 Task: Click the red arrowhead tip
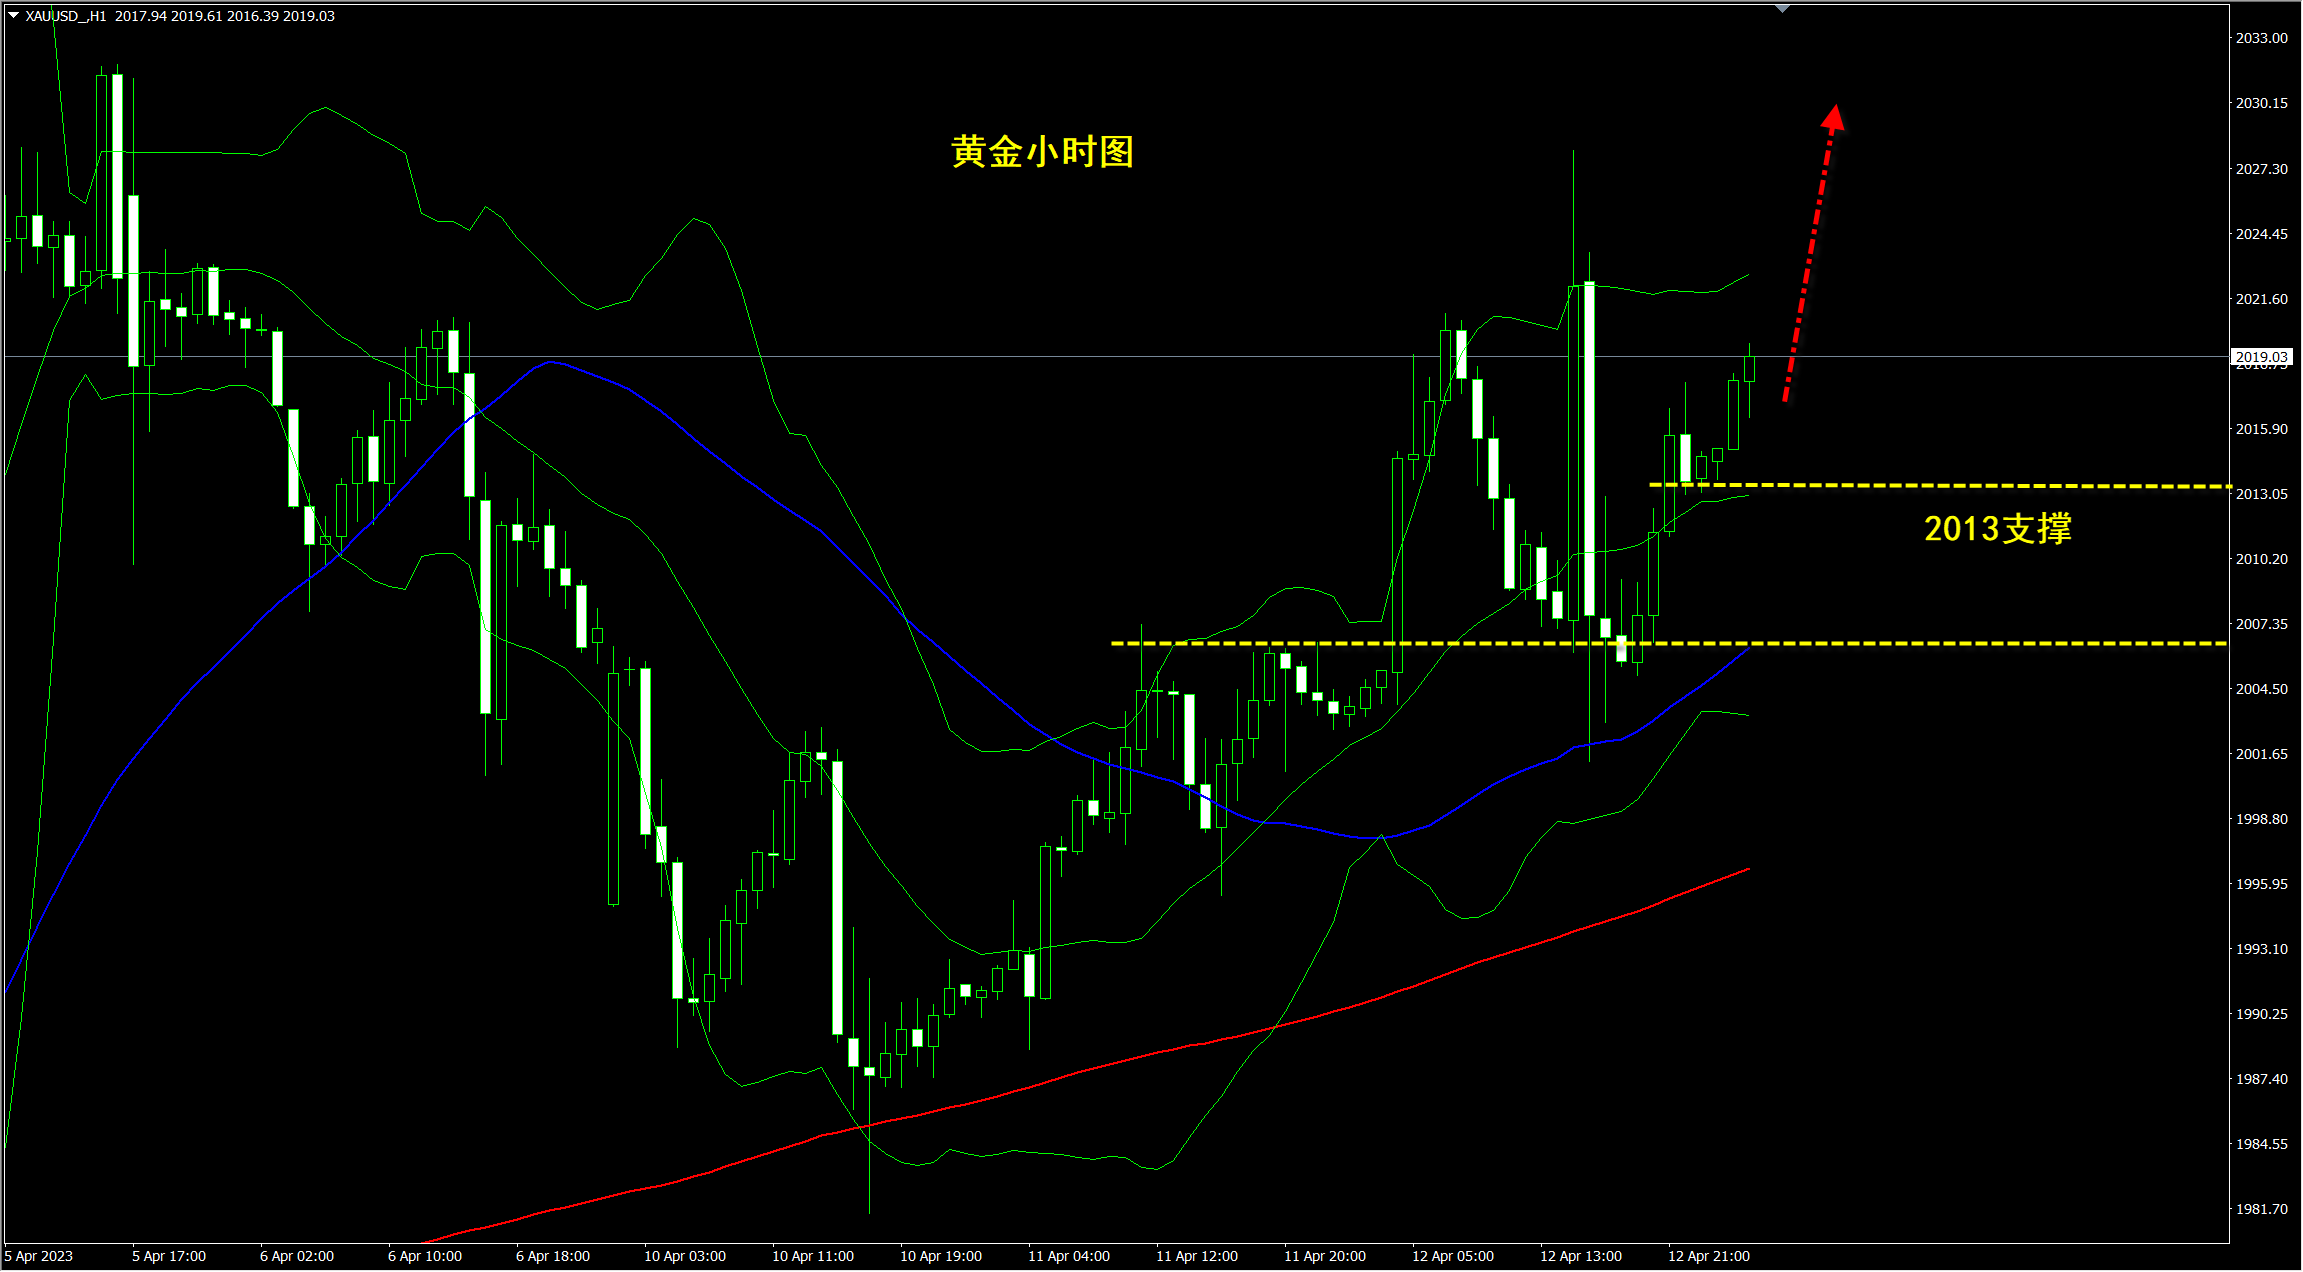(1834, 110)
